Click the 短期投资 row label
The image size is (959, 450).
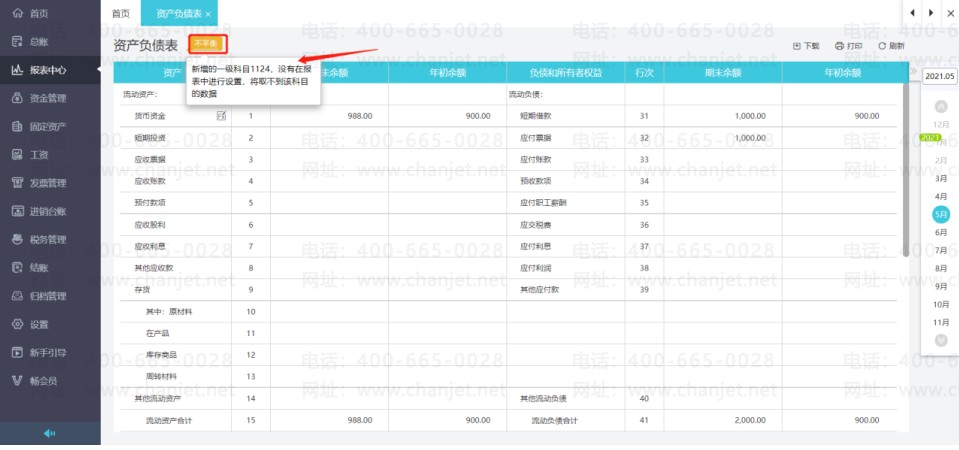click(x=150, y=138)
